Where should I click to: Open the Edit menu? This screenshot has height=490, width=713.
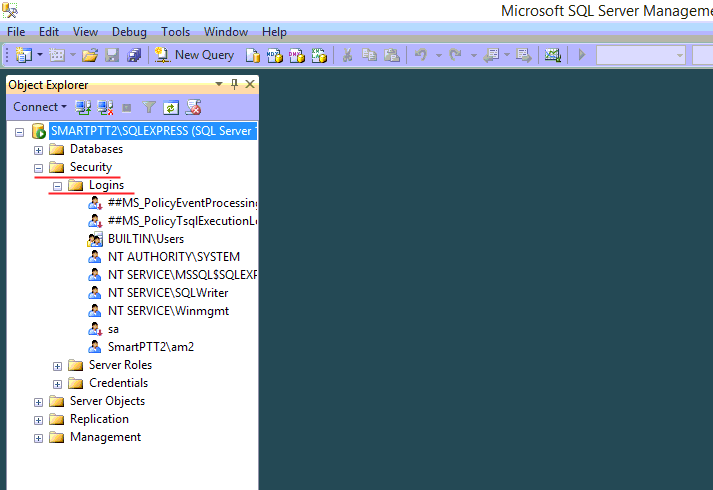[49, 32]
